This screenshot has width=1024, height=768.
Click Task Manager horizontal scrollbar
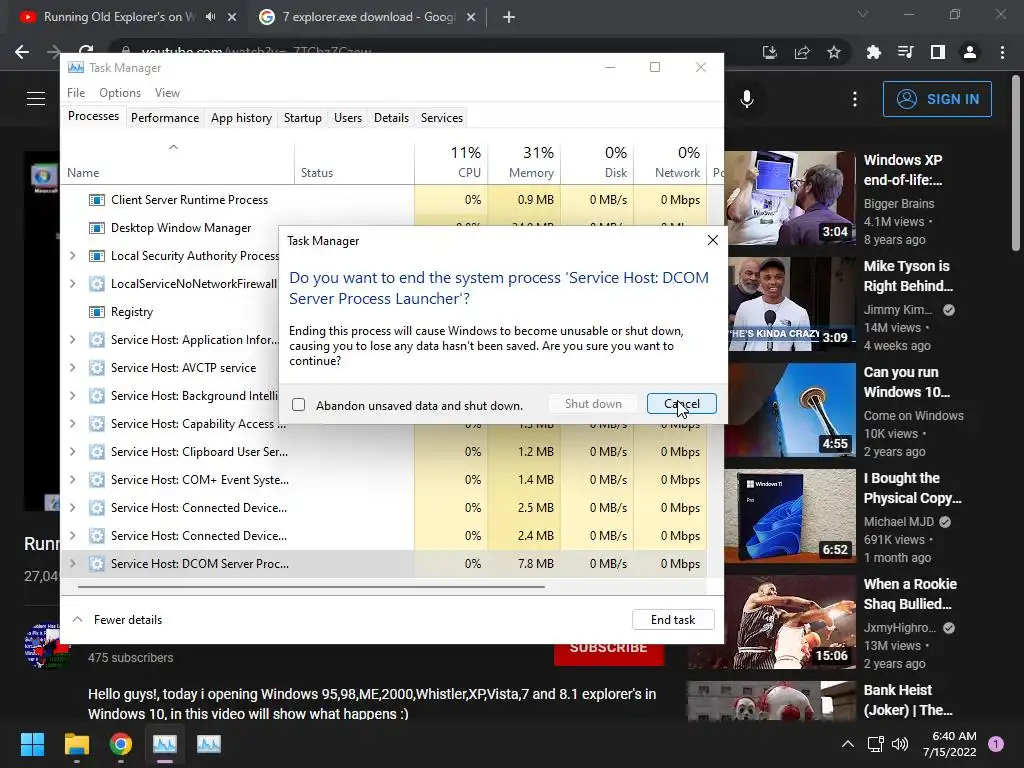311,586
